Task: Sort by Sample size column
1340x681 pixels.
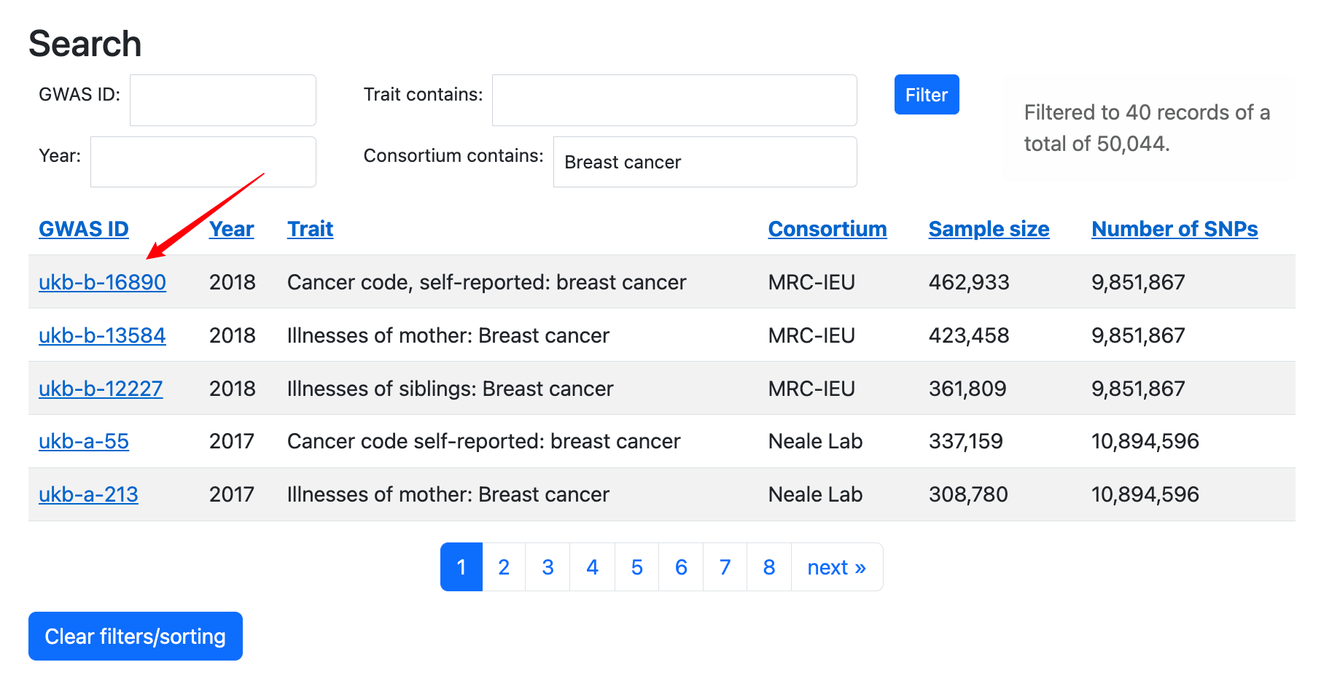Action: click(988, 229)
